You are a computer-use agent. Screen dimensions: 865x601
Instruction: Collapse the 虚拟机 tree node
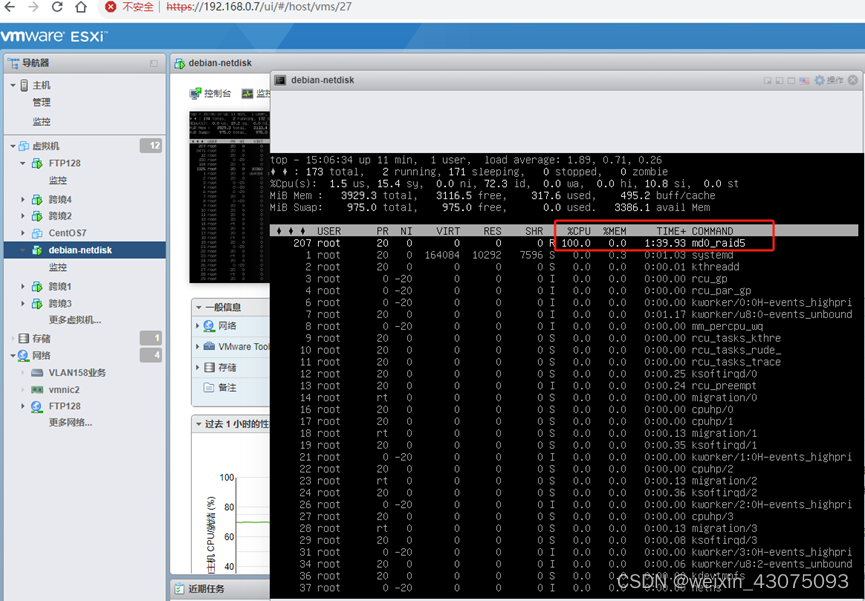[x=13, y=146]
